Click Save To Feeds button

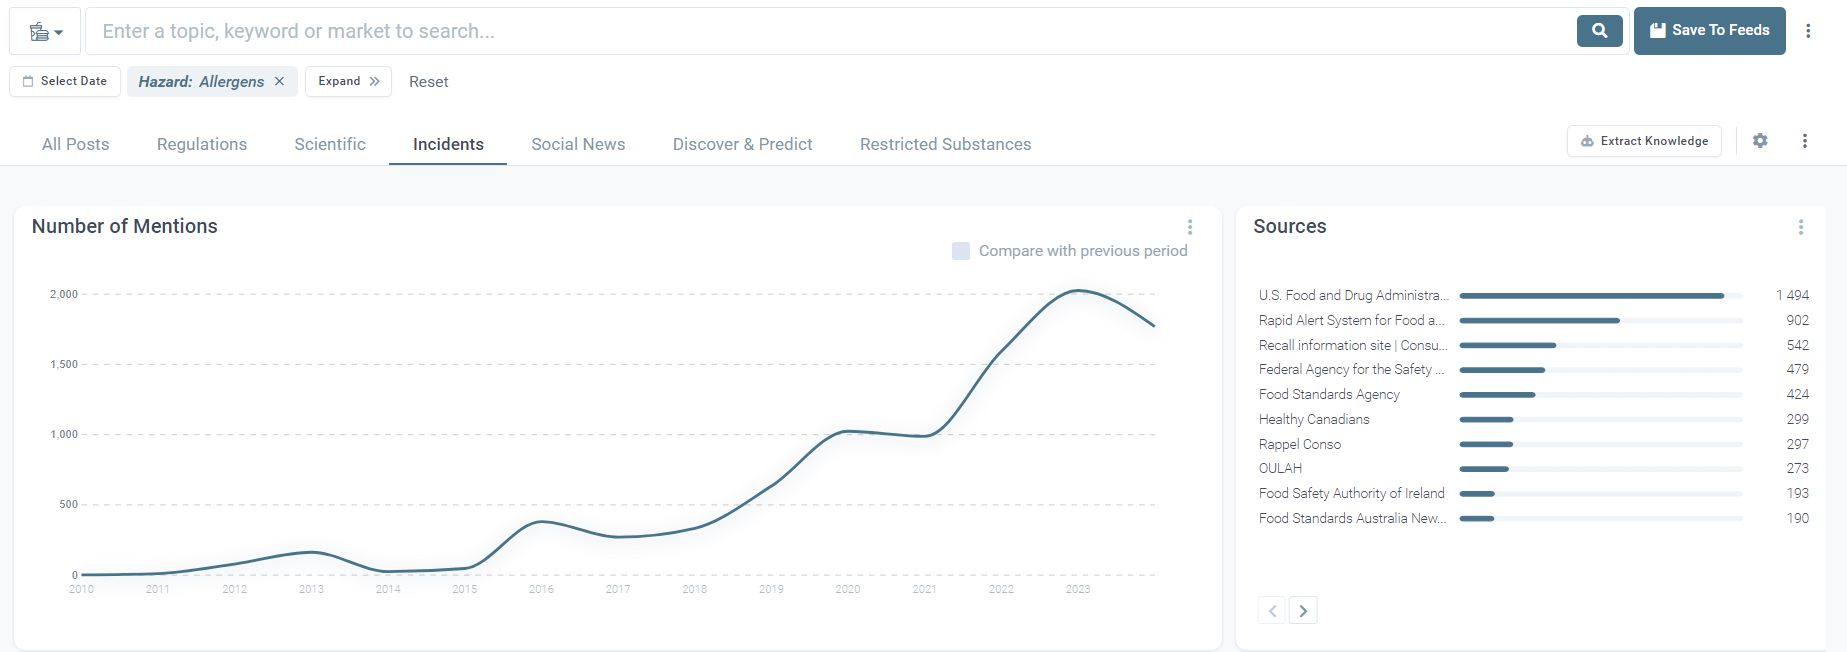[1710, 31]
